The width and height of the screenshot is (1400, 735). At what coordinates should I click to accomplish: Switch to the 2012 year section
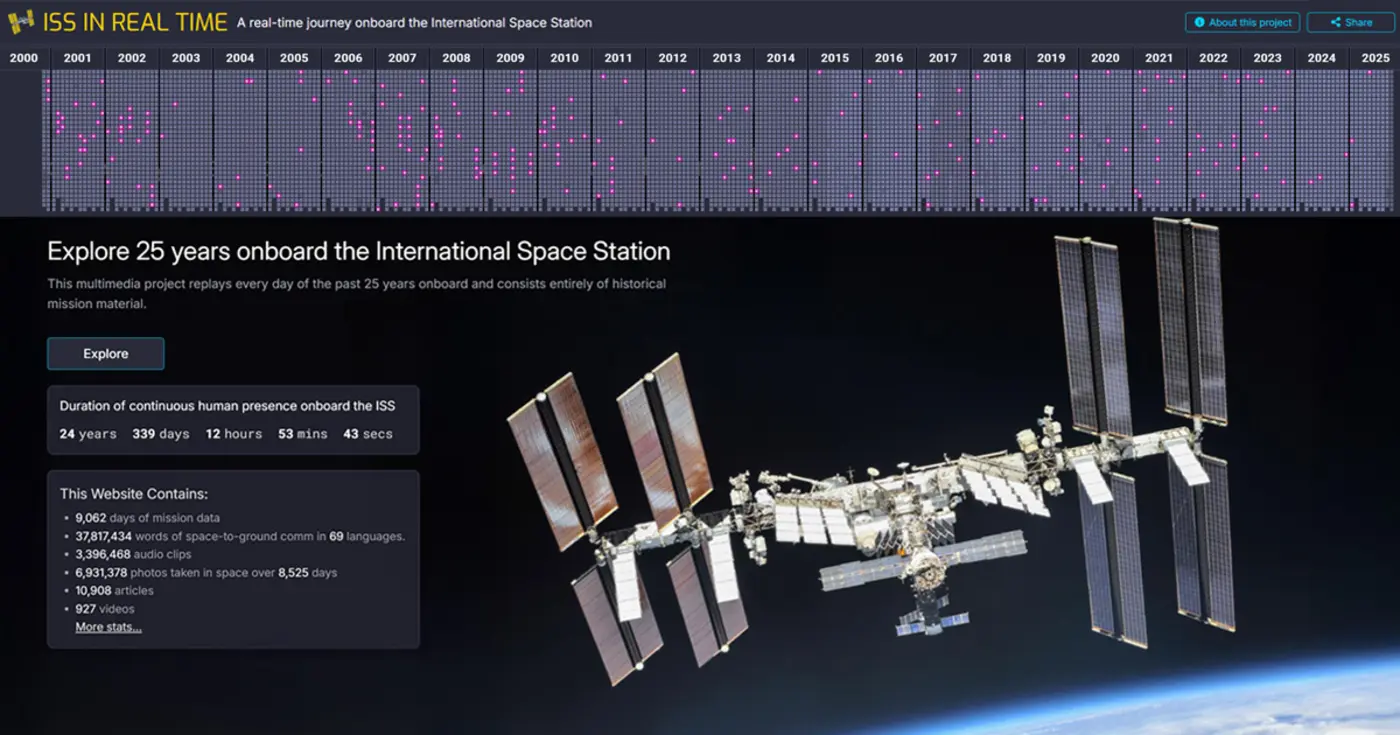pyautogui.click(x=672, y=57)
